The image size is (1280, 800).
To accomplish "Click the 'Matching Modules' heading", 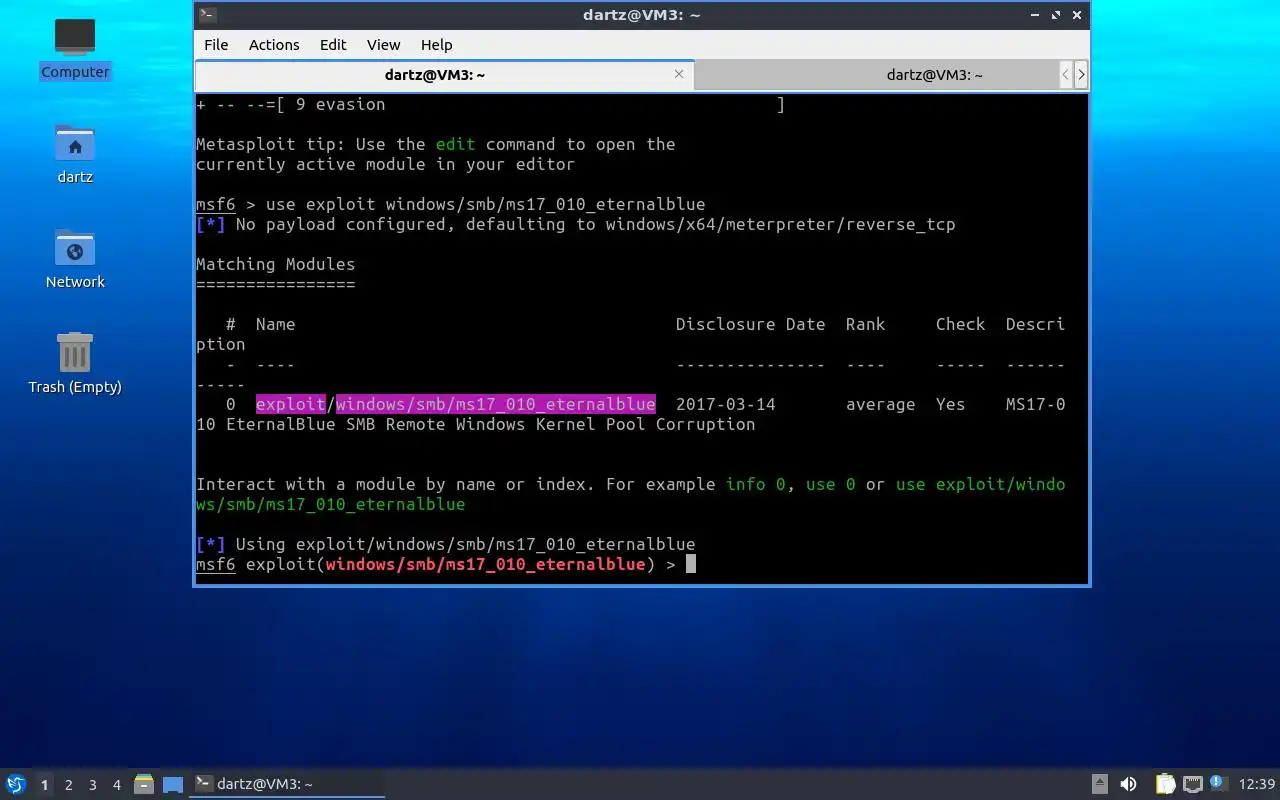I will (x=276, y=264).
